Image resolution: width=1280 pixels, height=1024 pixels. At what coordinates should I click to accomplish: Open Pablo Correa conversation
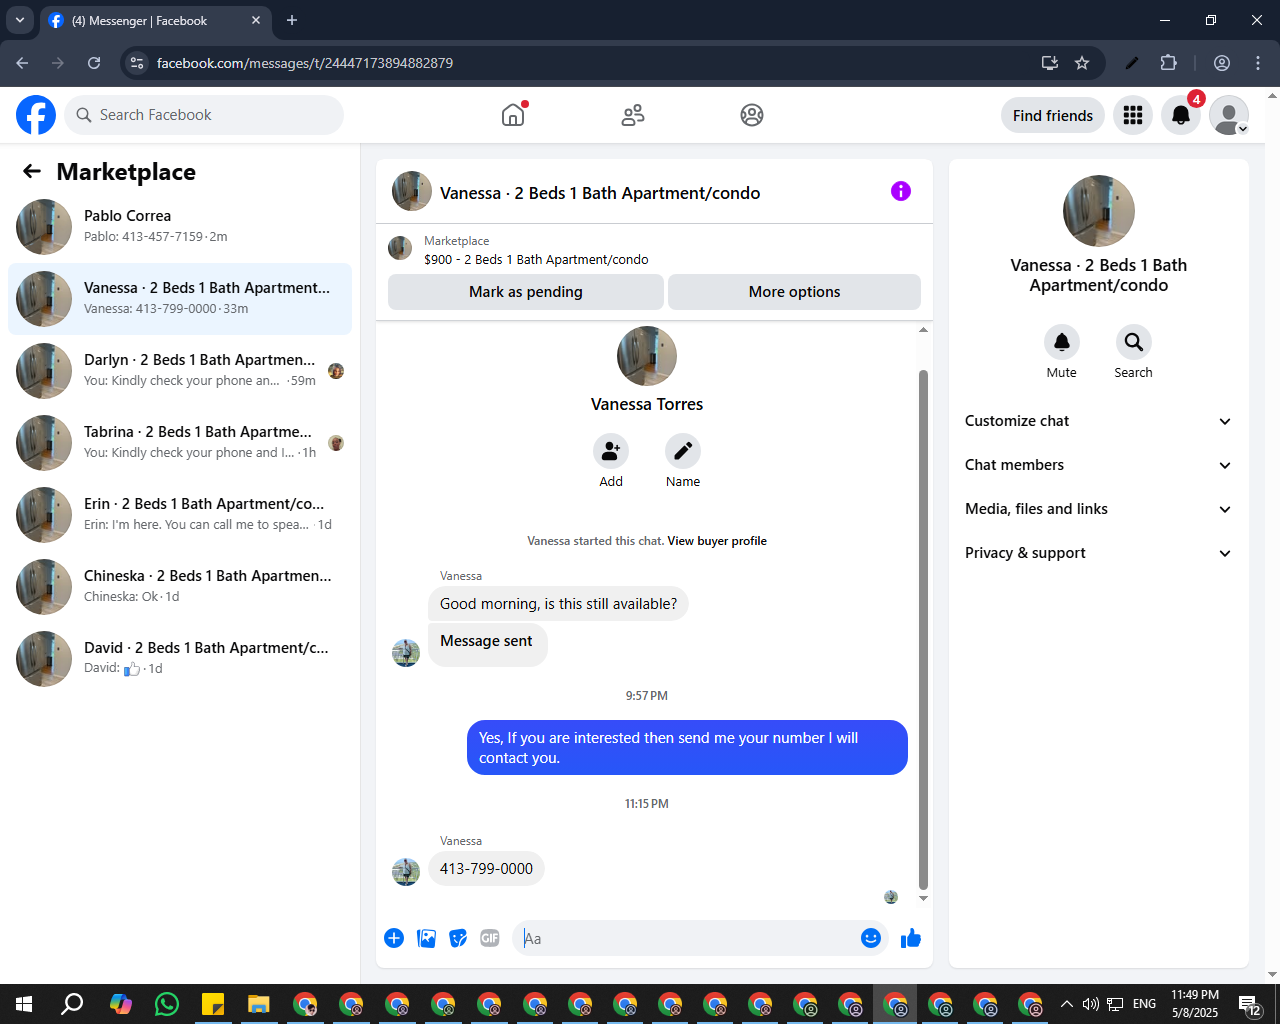click(180, 227)
